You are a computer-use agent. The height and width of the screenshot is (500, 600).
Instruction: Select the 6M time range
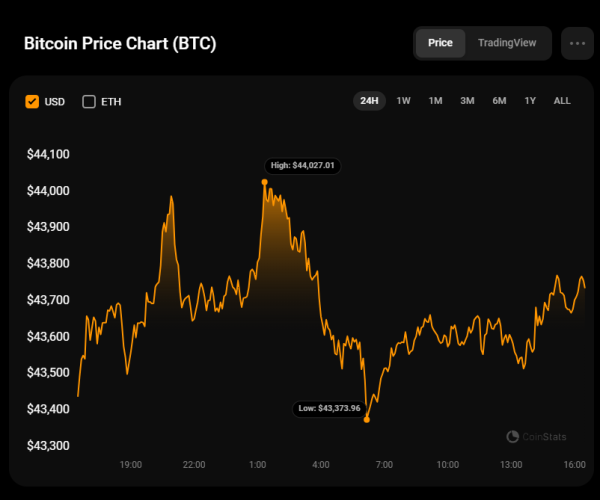[x=499, y=101]
